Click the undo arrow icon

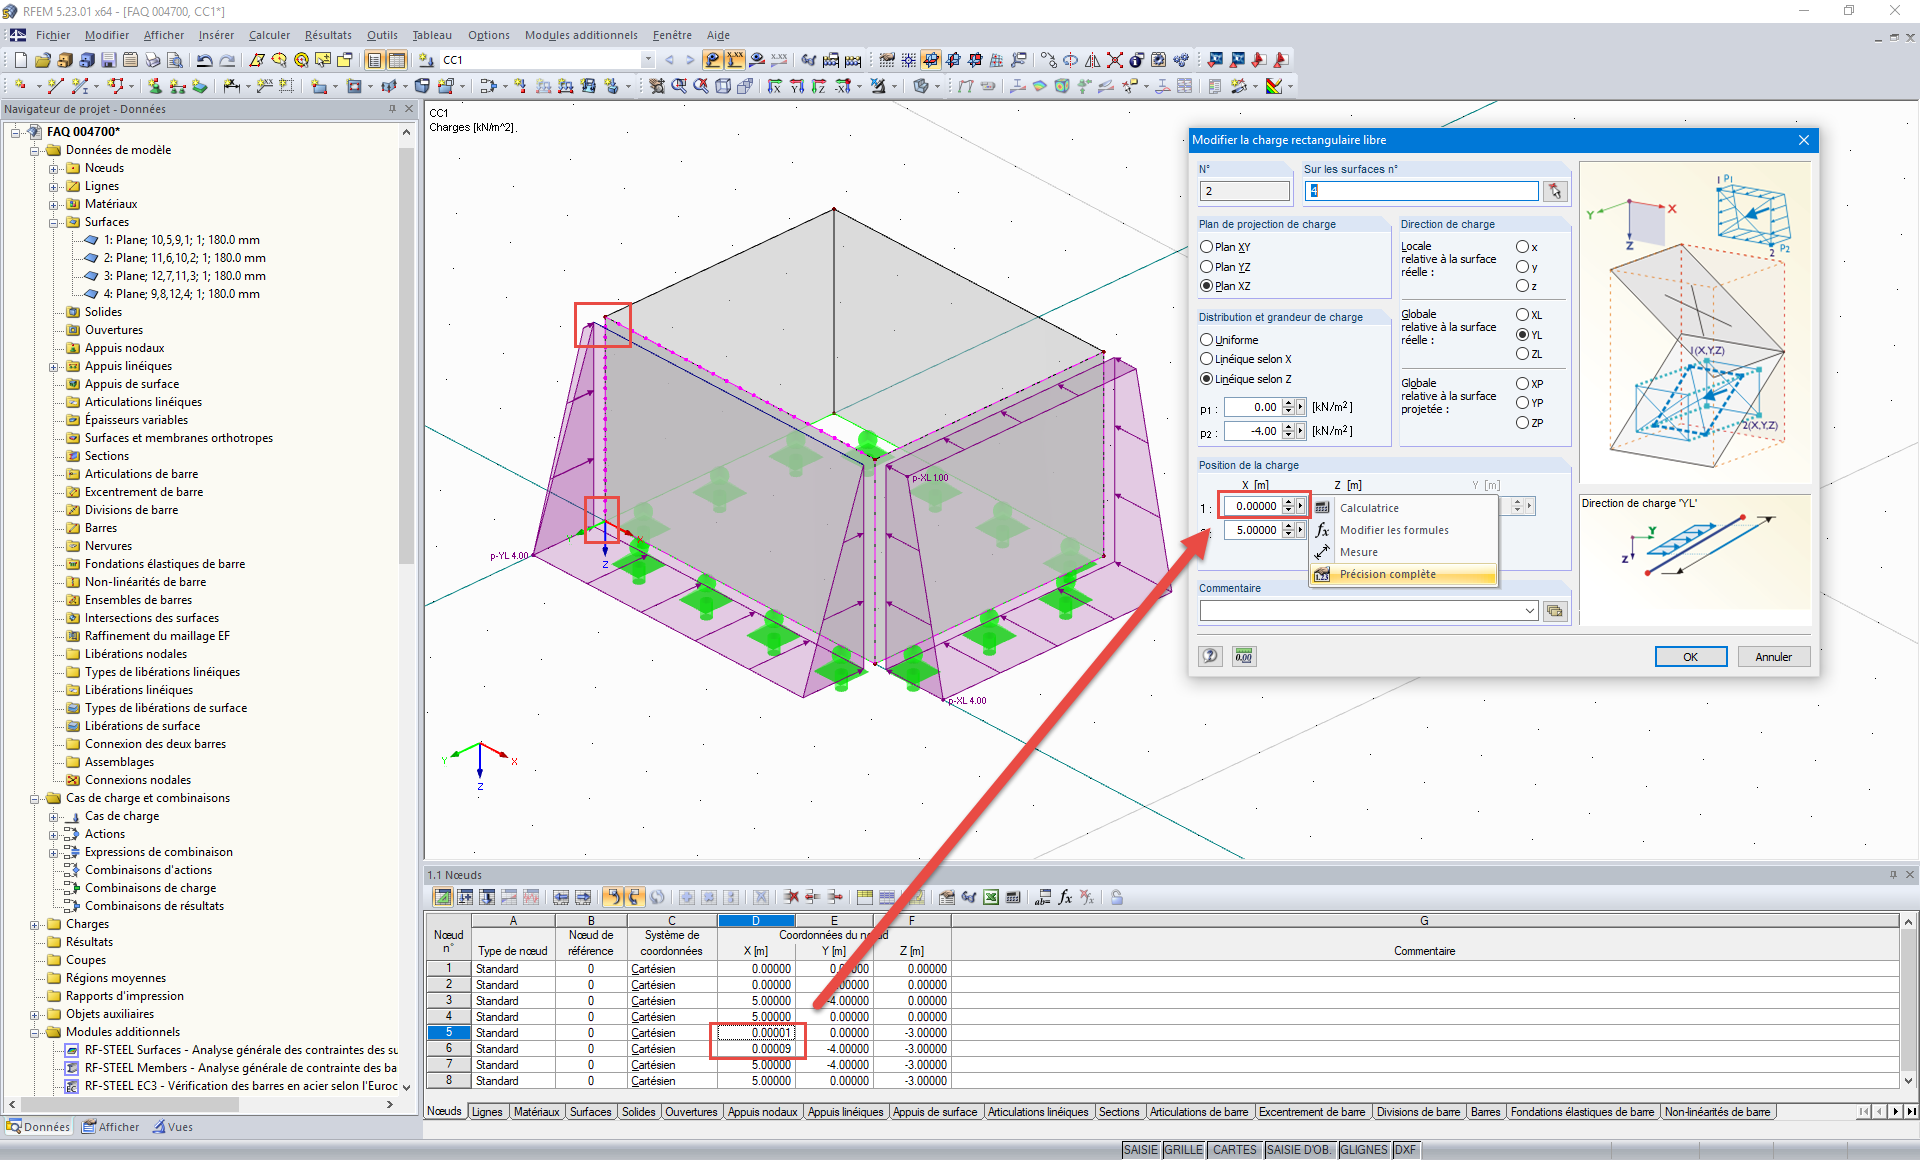pos(204,60)
